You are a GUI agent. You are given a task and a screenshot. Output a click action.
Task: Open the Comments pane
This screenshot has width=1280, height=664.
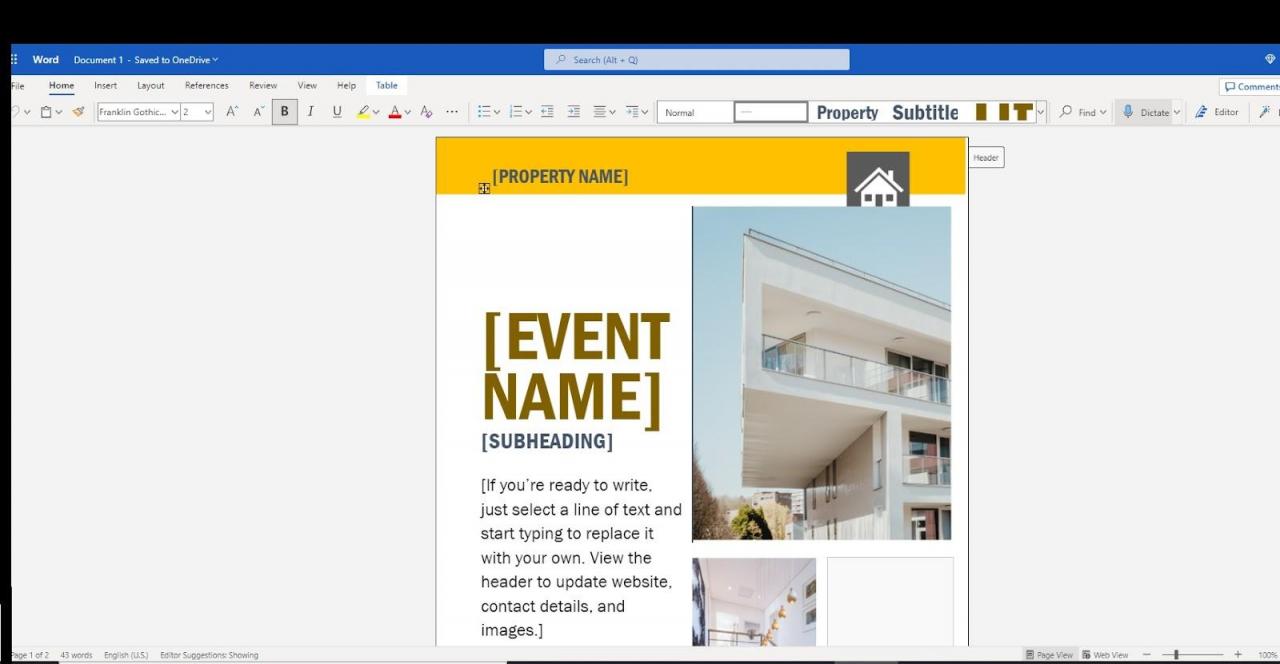click(1251, 86)
